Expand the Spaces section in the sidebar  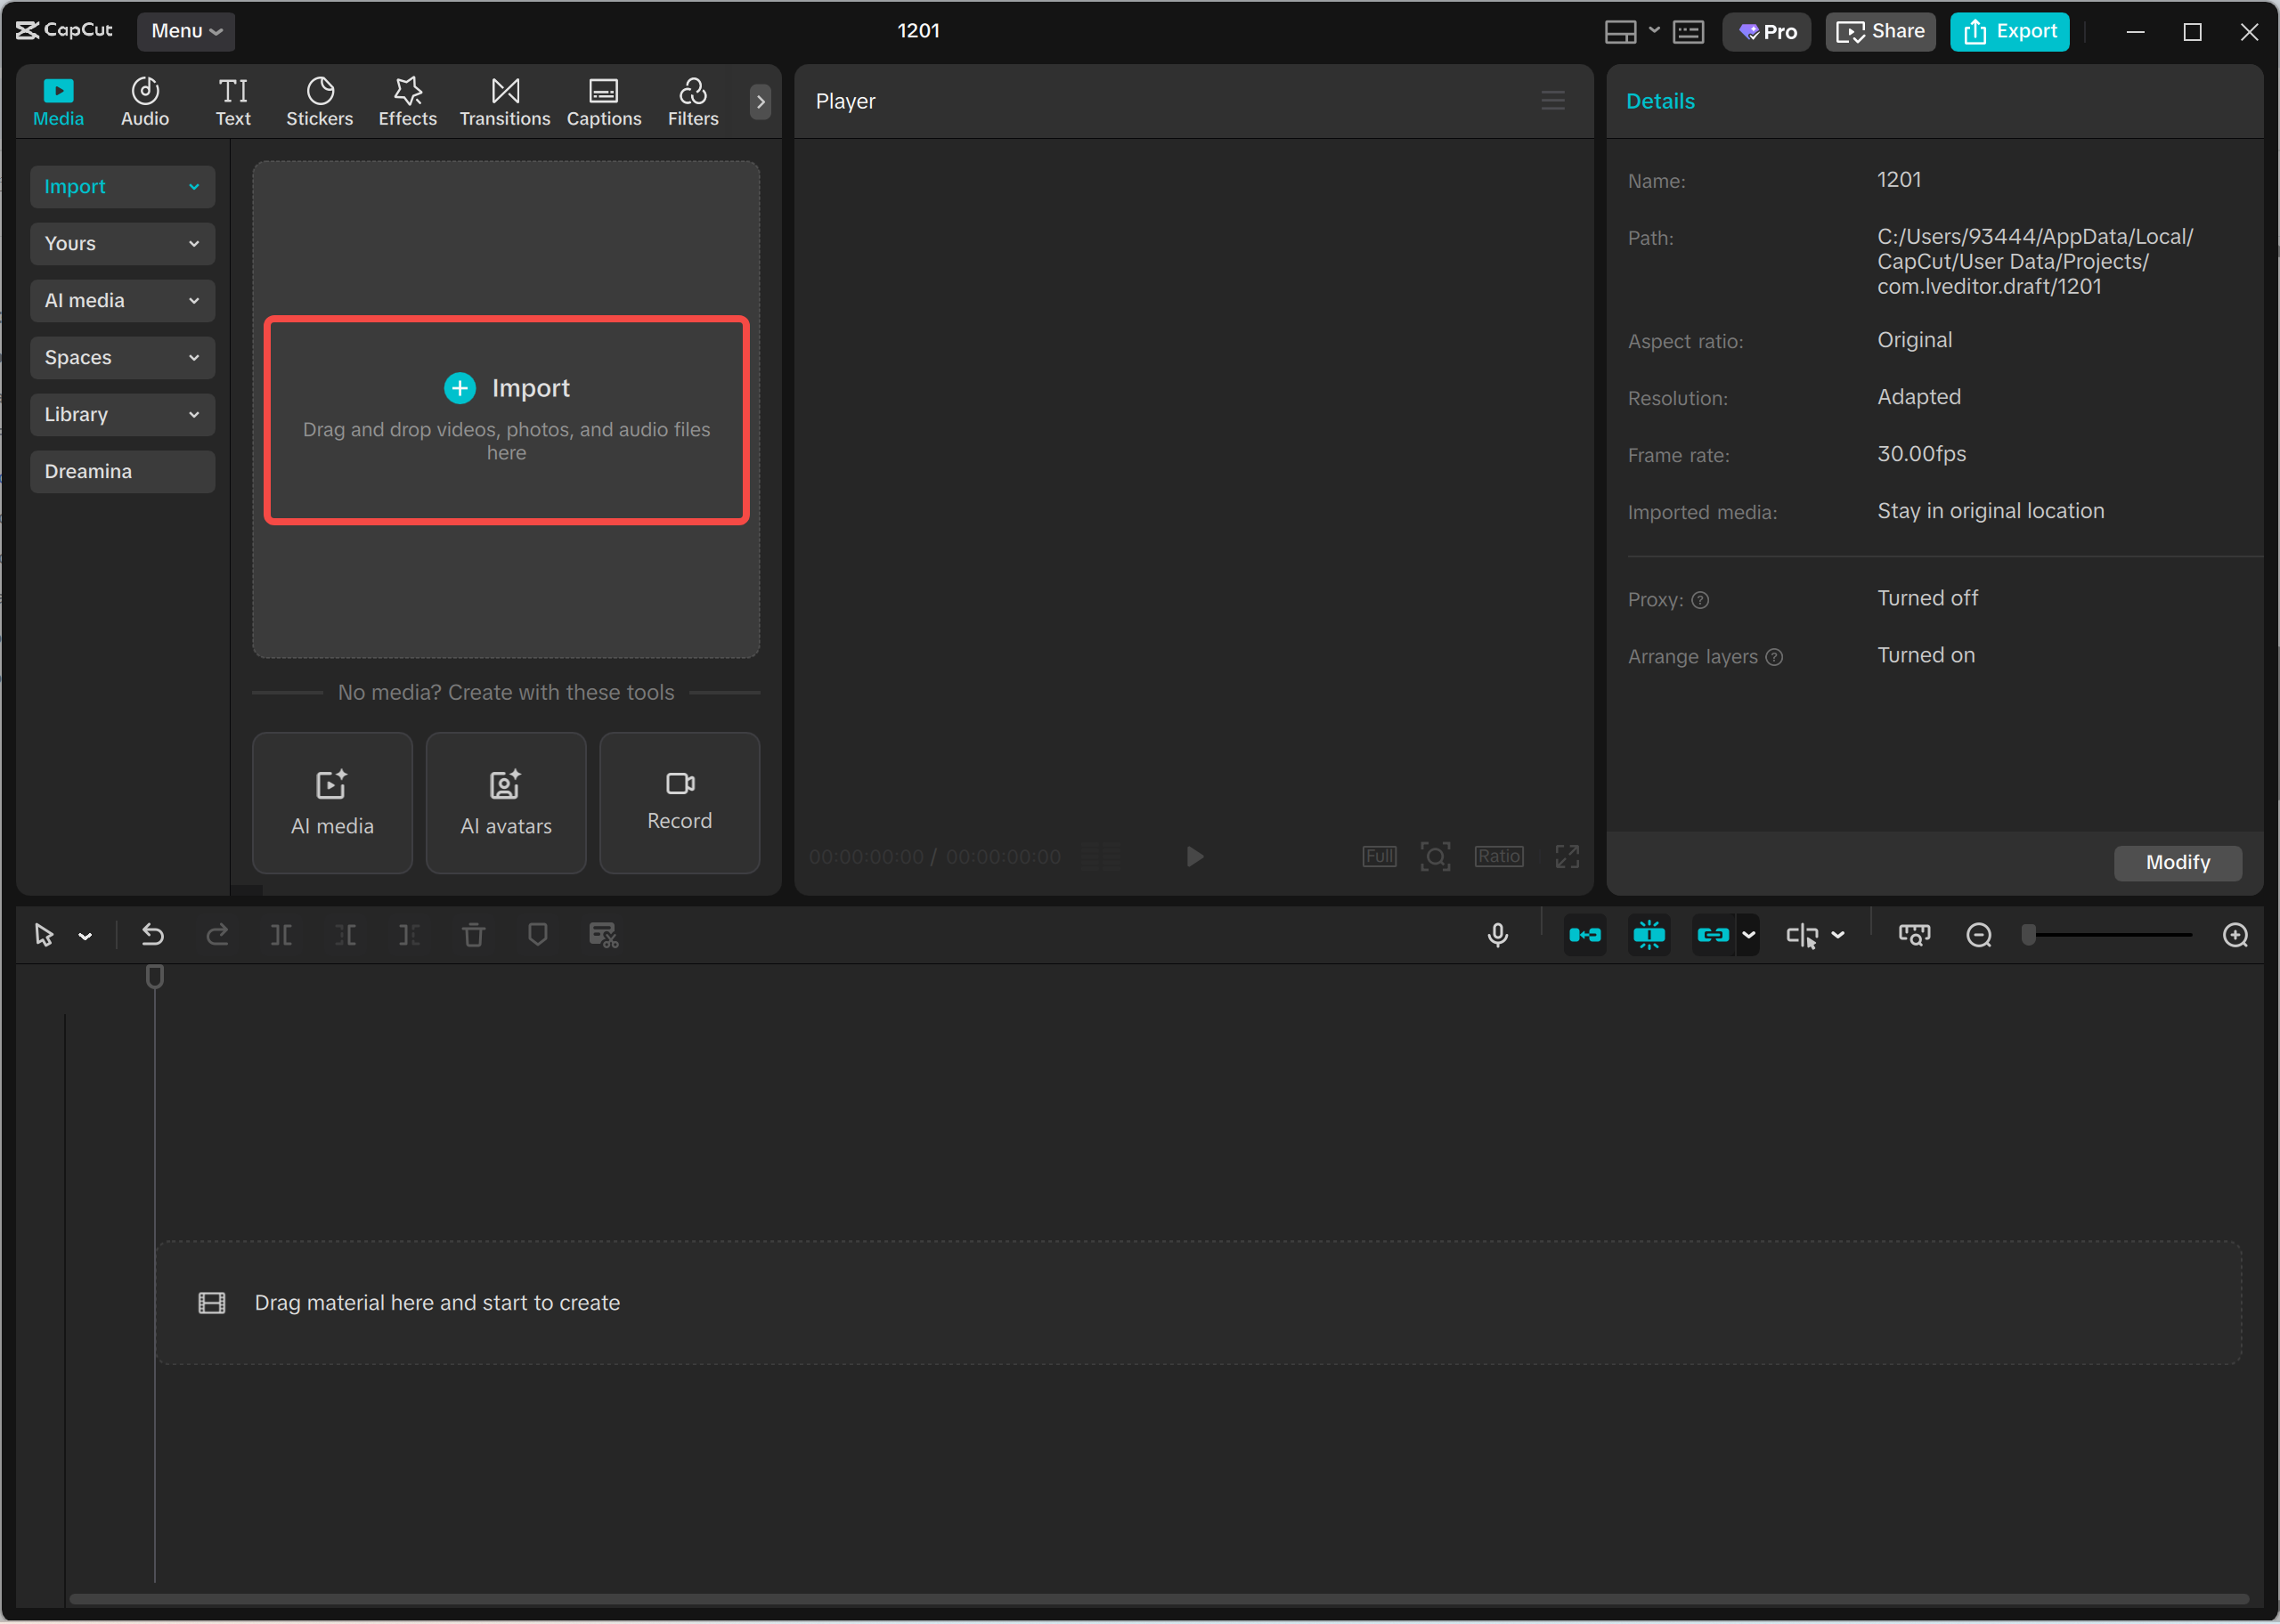tap(122, 357)
